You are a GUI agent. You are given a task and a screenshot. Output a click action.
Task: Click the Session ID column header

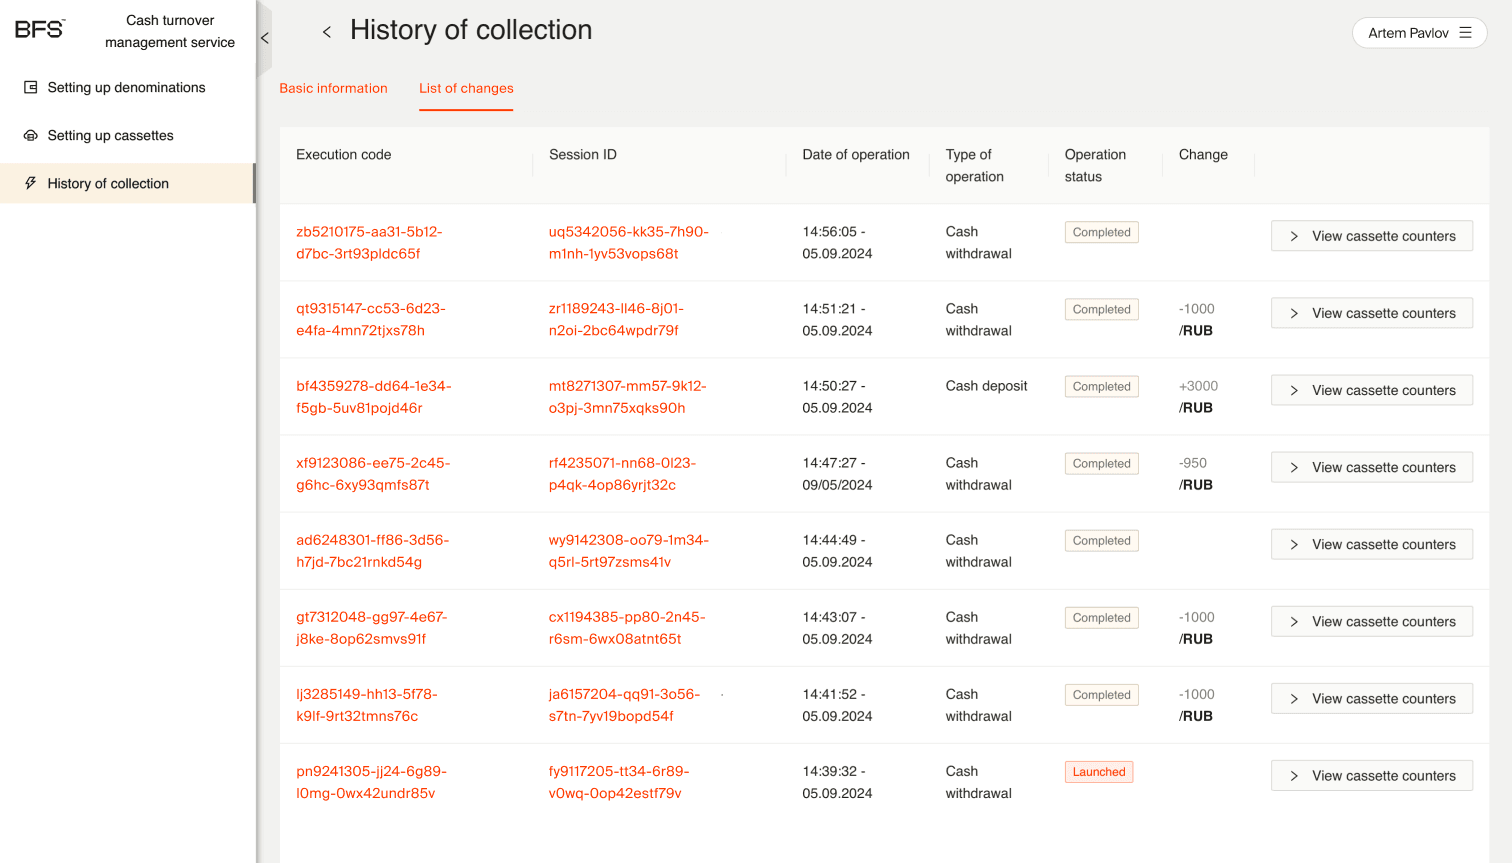[x=583, y=155]
